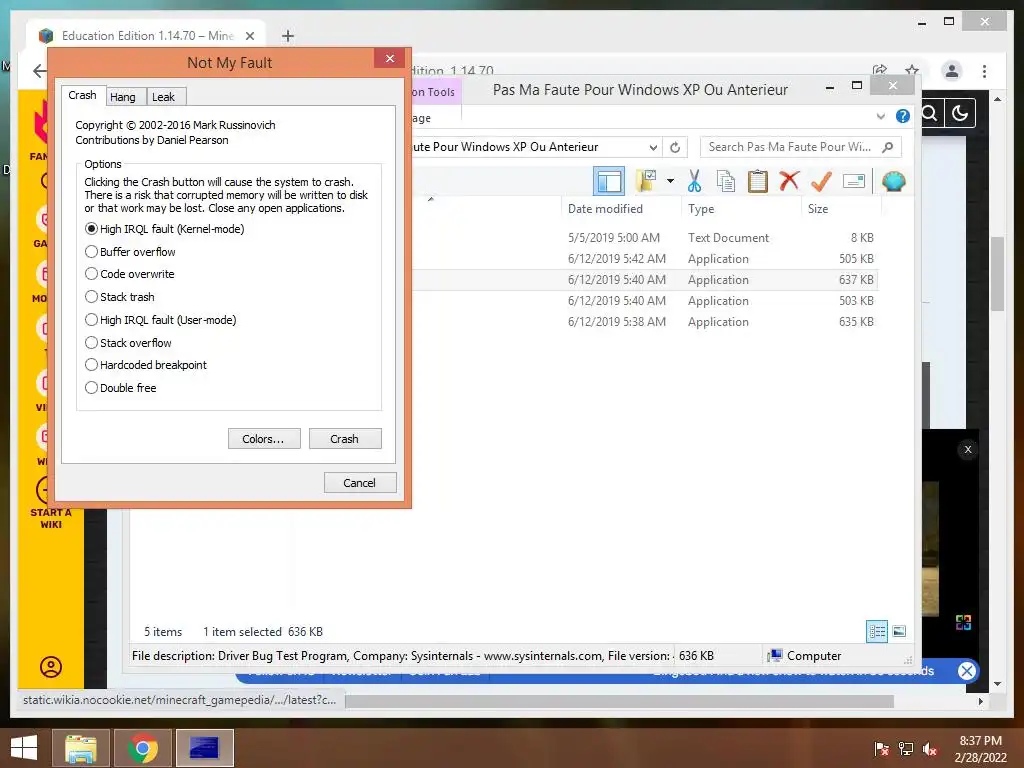Open wiki user account icon in sidebar
This screenshot has width=1024, height=768.
click(x=51, y=667)
